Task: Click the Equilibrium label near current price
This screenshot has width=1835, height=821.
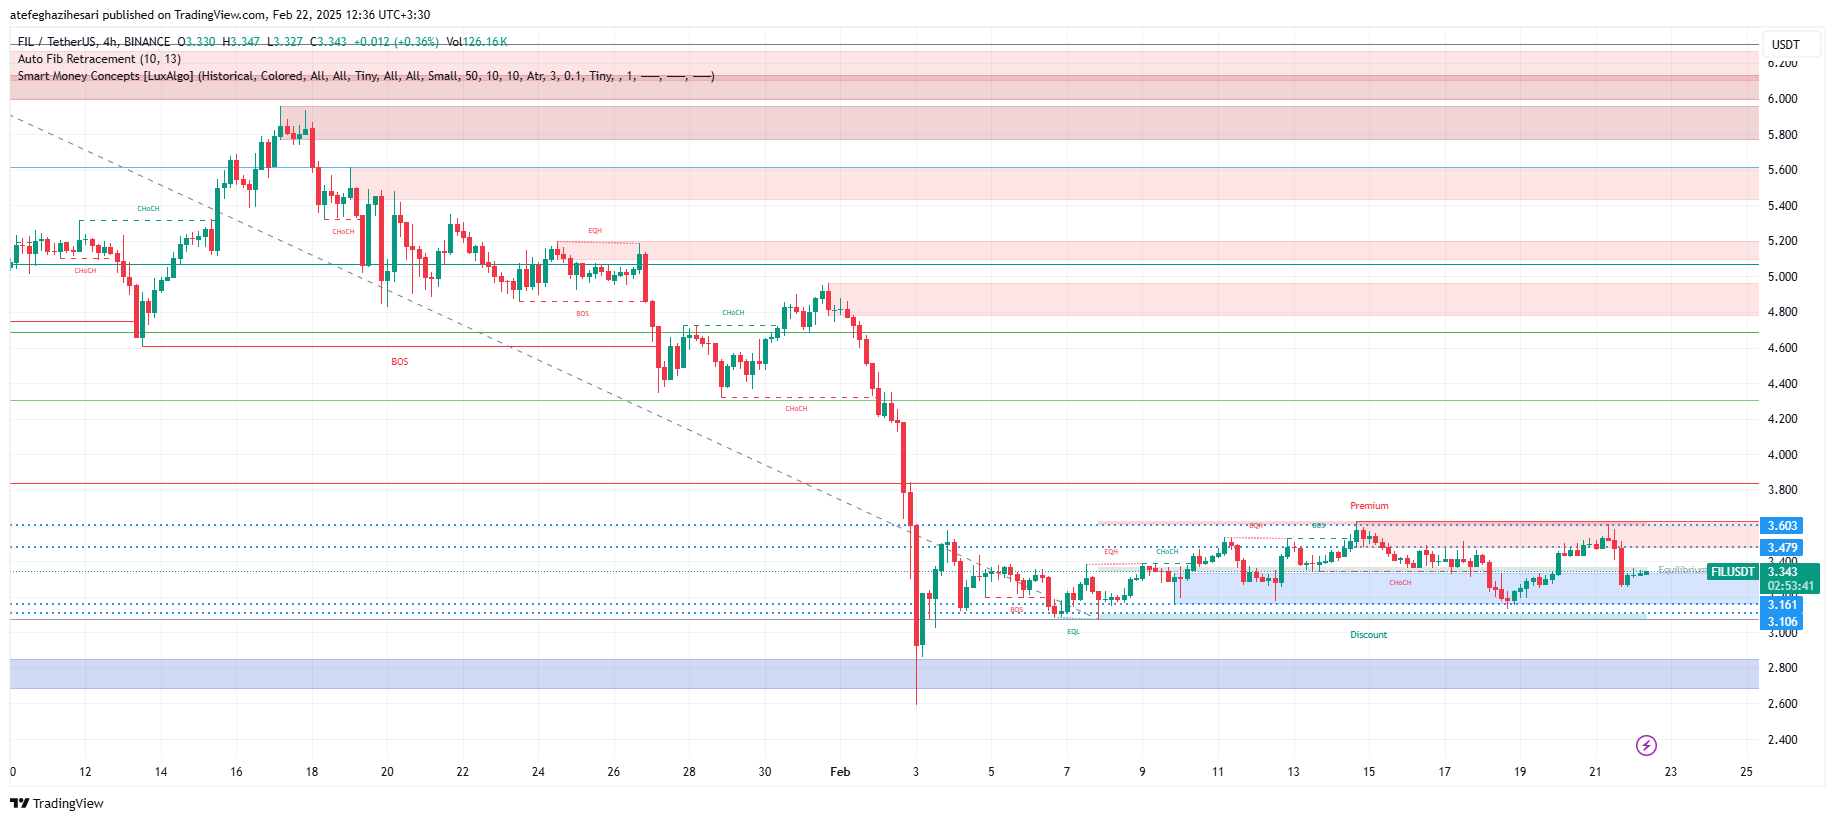Action: (1682, 570)
